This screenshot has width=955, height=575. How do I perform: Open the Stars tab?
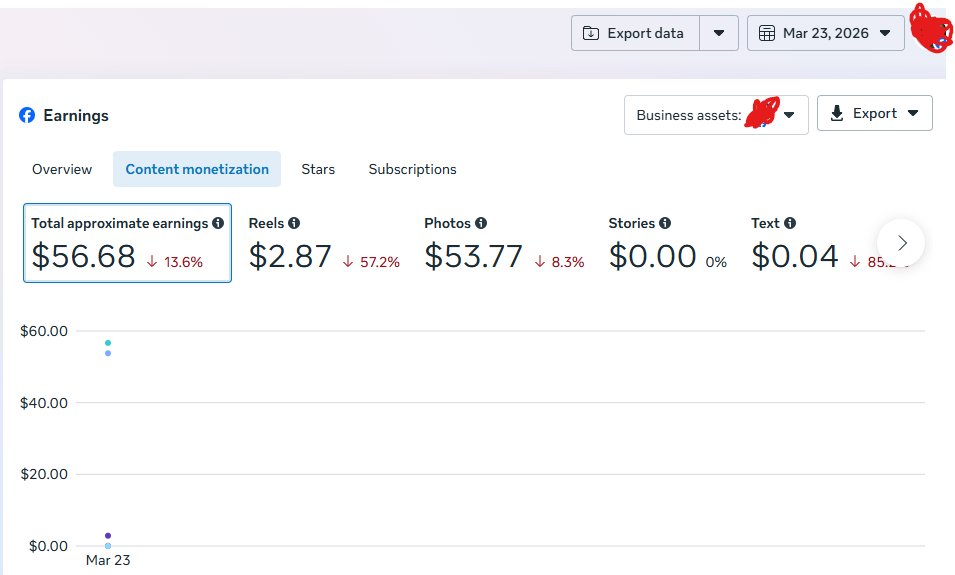click(x=318, y=169)
